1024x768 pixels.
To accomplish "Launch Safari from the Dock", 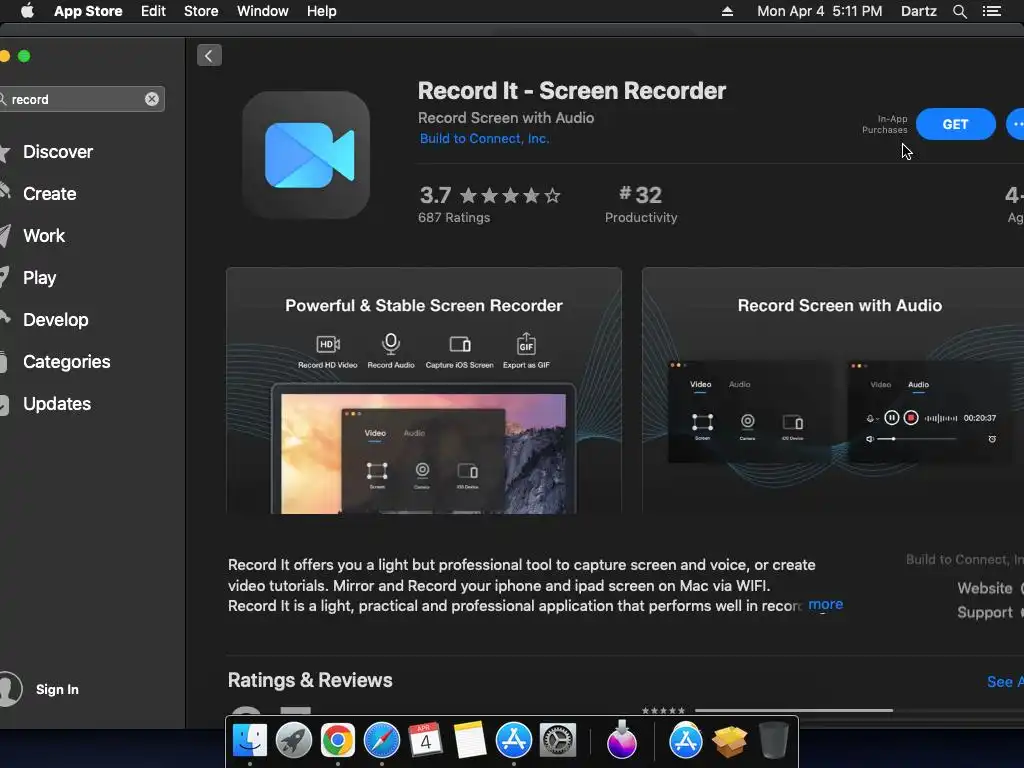I will [381, 741].
